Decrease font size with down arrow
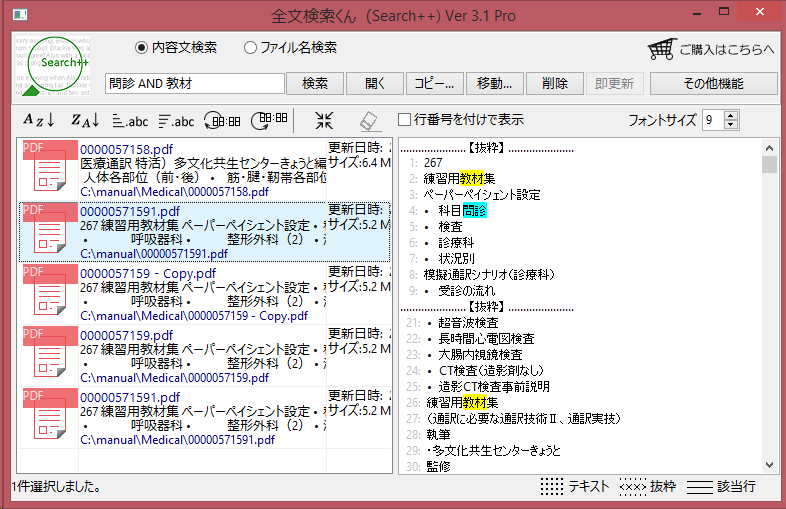The width and height of the screenshot is (786, 509). click(731, 125)
